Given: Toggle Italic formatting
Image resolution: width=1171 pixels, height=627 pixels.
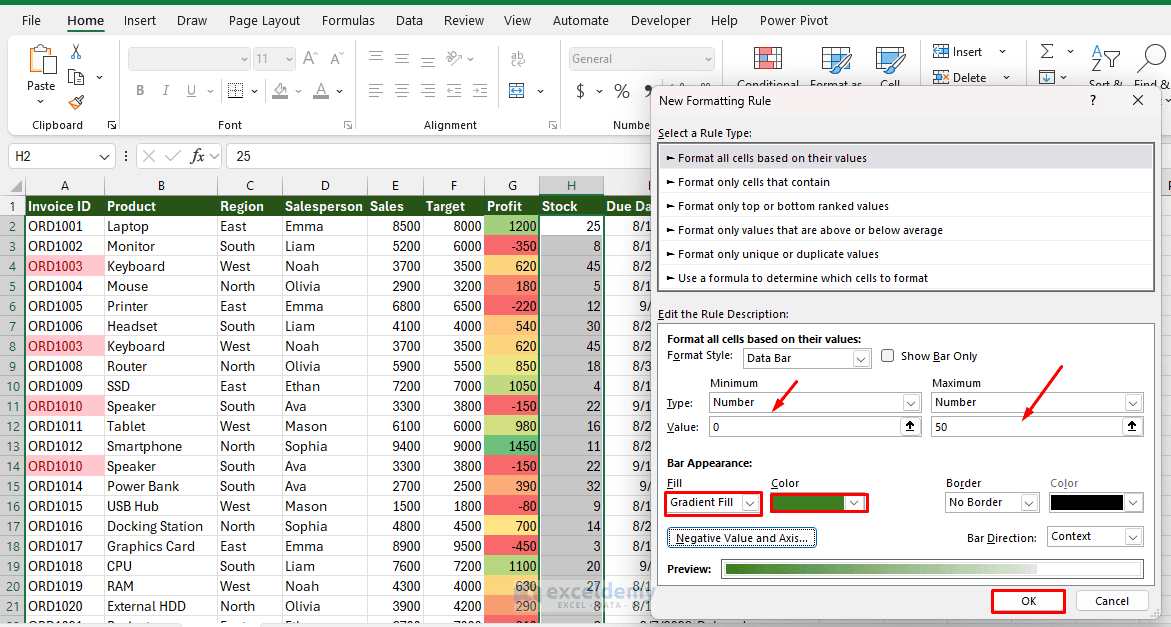Looking at the screenshot, I should click(x=165, y=90).
